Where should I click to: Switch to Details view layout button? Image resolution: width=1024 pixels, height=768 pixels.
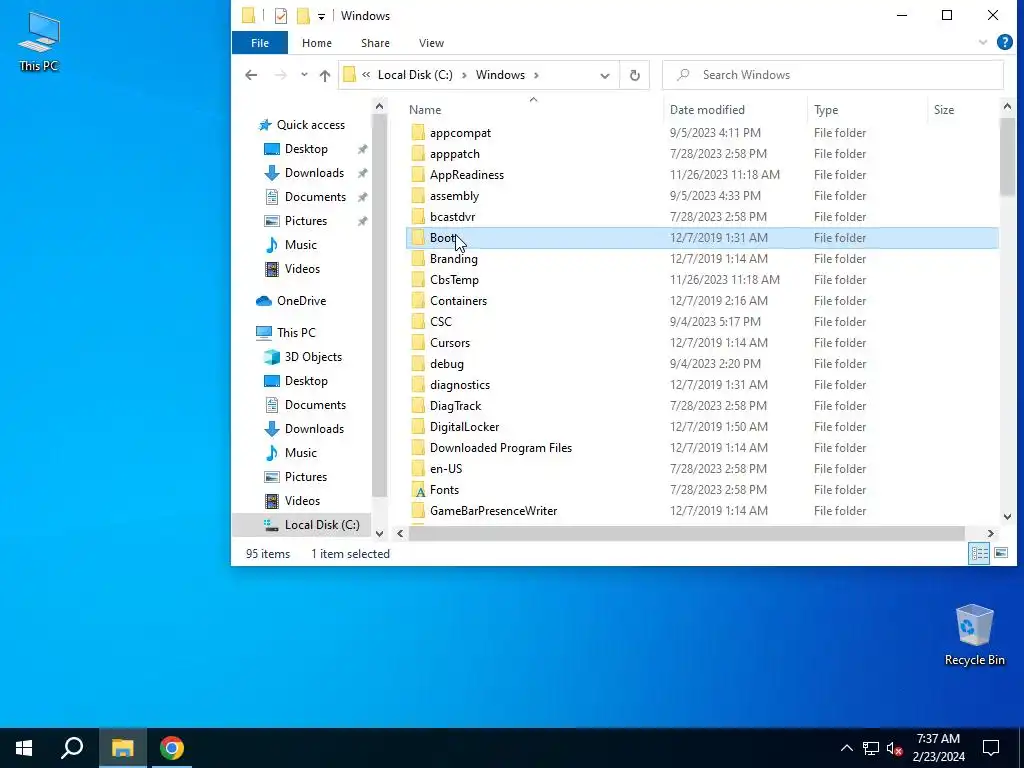pyautogui.click(x=979, y=554)
